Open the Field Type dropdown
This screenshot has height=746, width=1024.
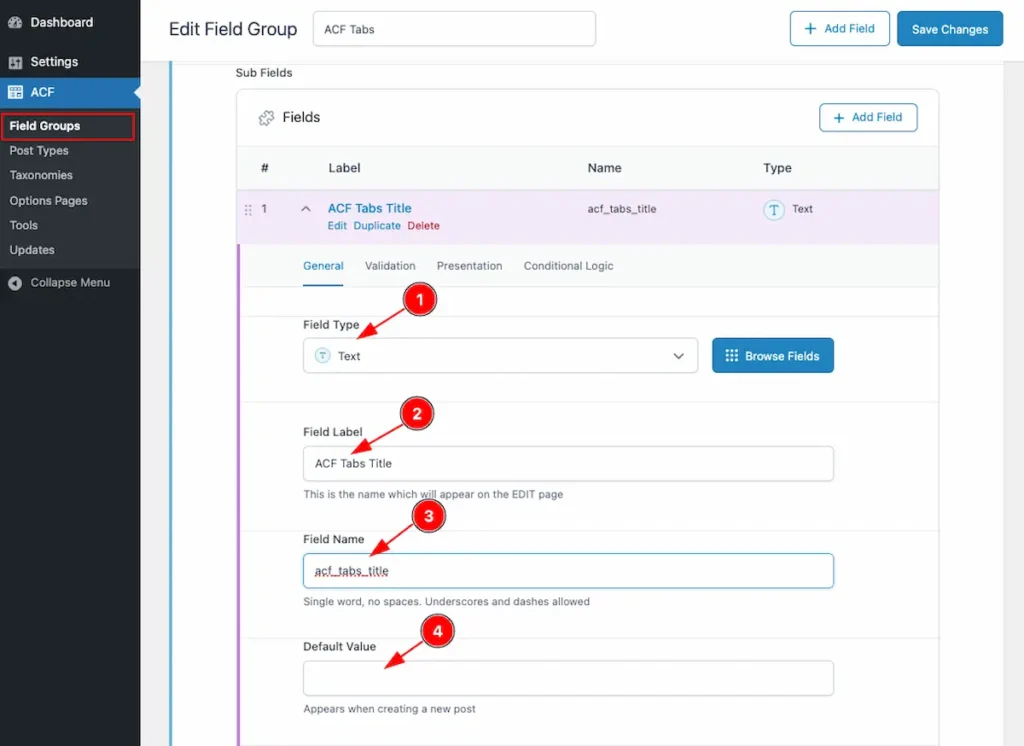(500, 356)
